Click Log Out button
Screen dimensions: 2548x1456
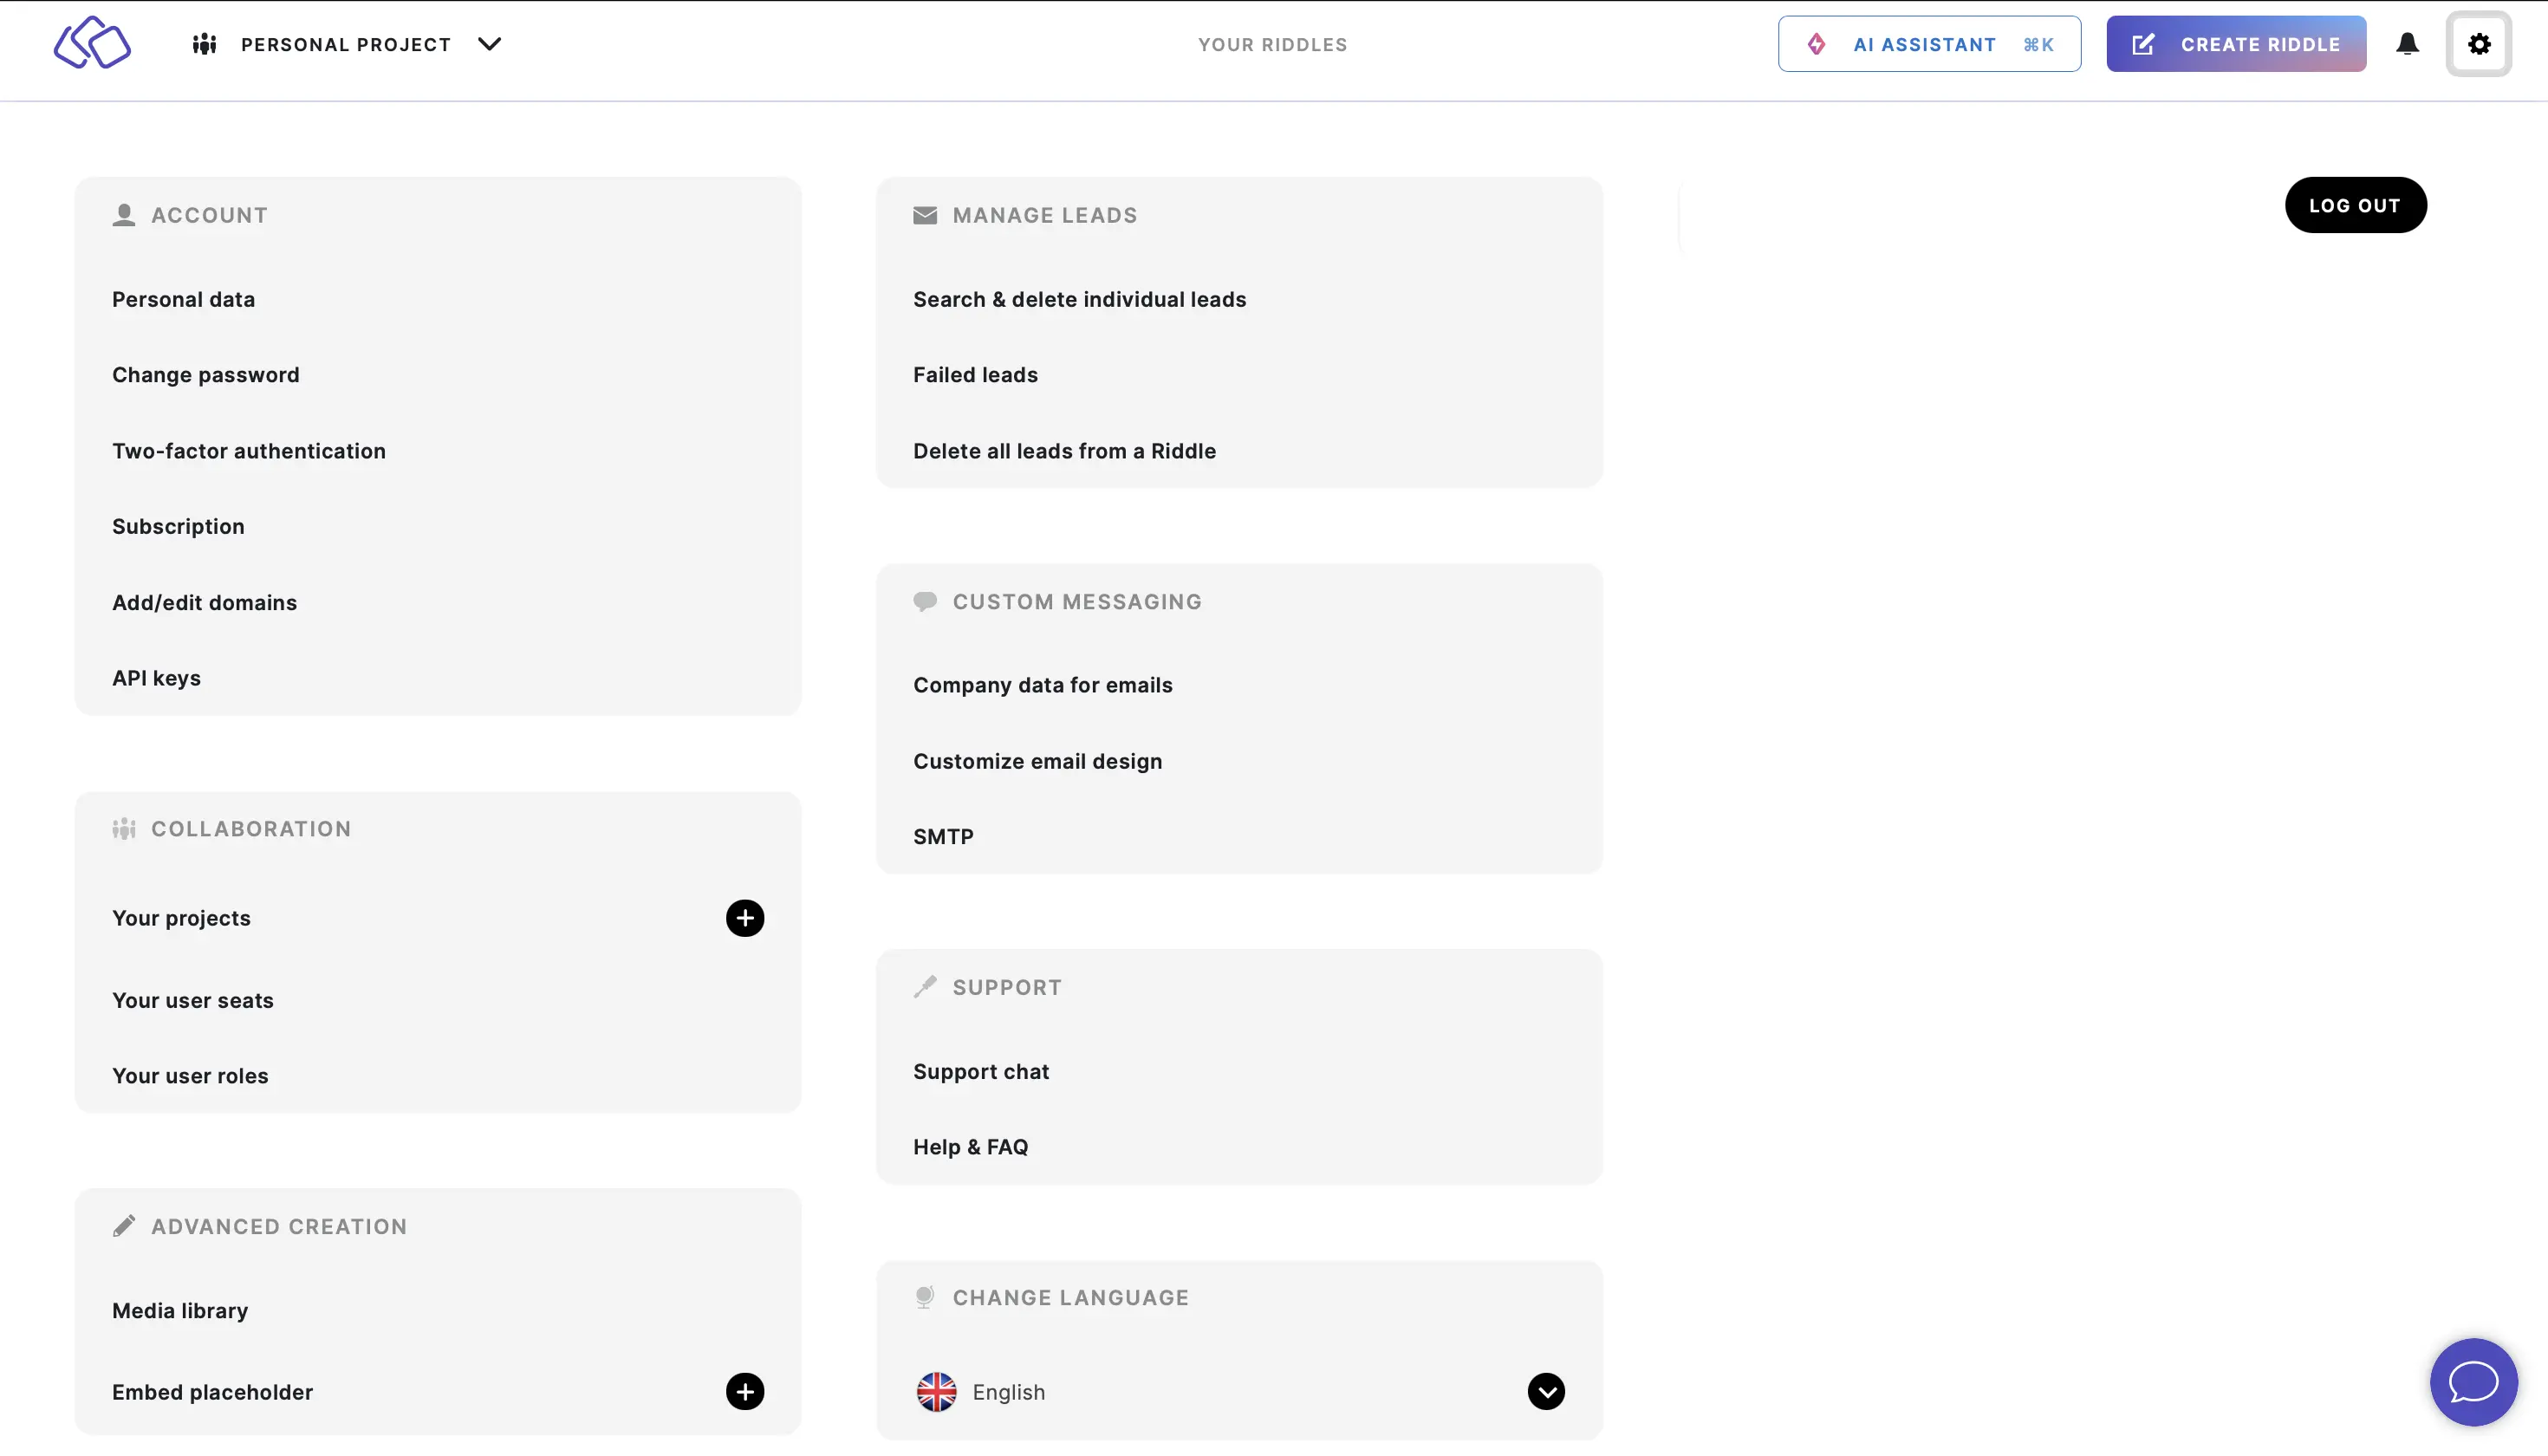pyautogui.click(x=2354, y=205)
